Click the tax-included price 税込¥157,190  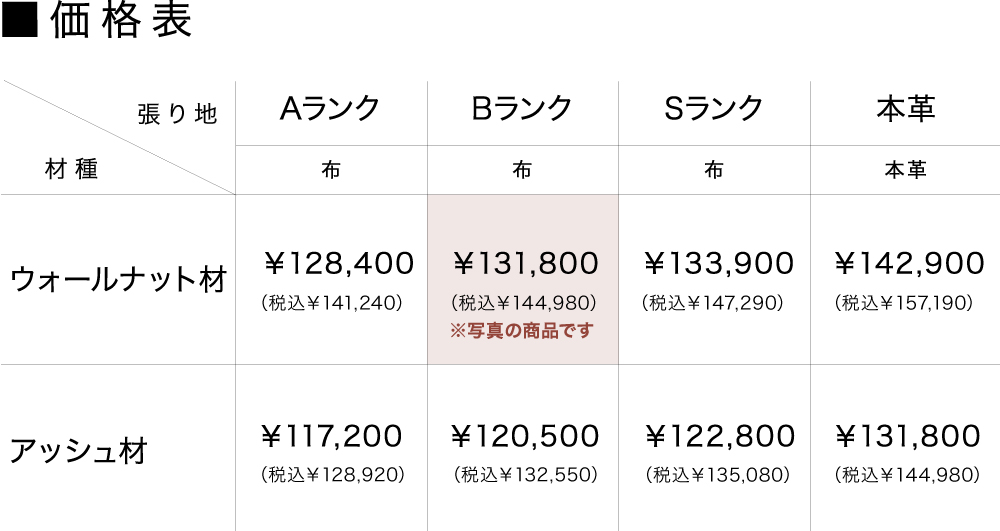pos(905,301)
